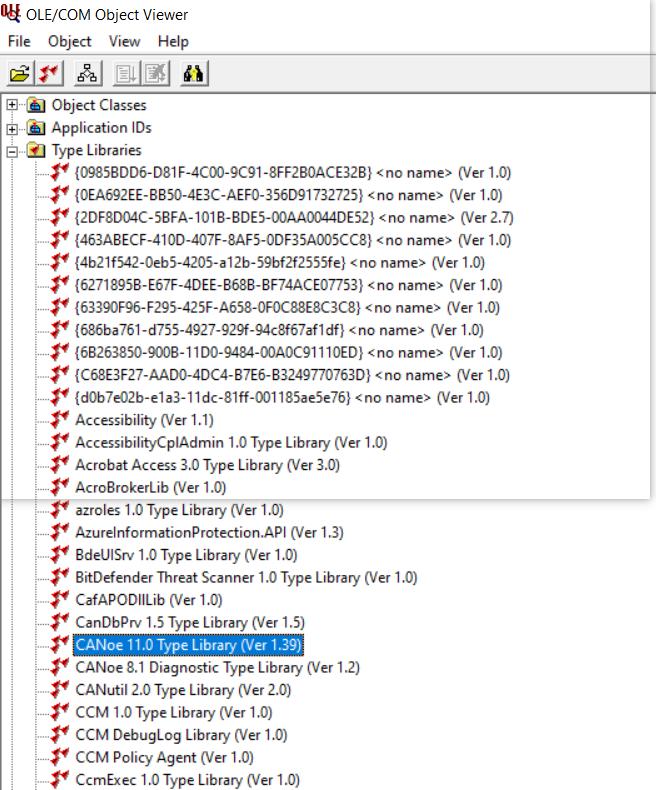This screenshot has height=790, width=656.
Task: Select the Object Classes tree item
Action: pos(99,105)
